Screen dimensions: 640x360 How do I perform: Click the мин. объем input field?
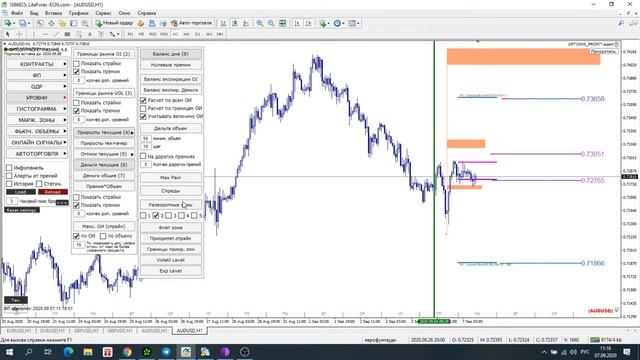coord(146,138)
